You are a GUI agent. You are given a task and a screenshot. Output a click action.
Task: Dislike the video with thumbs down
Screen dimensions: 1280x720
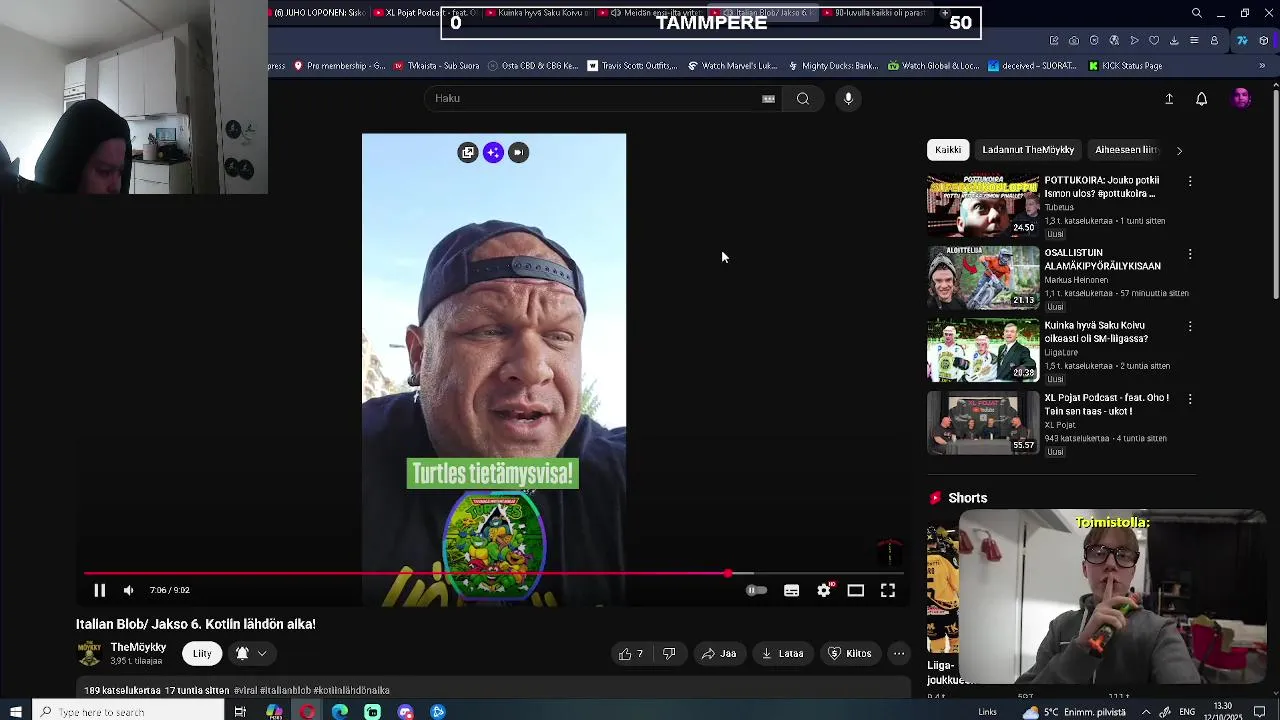tap(669, 654)
